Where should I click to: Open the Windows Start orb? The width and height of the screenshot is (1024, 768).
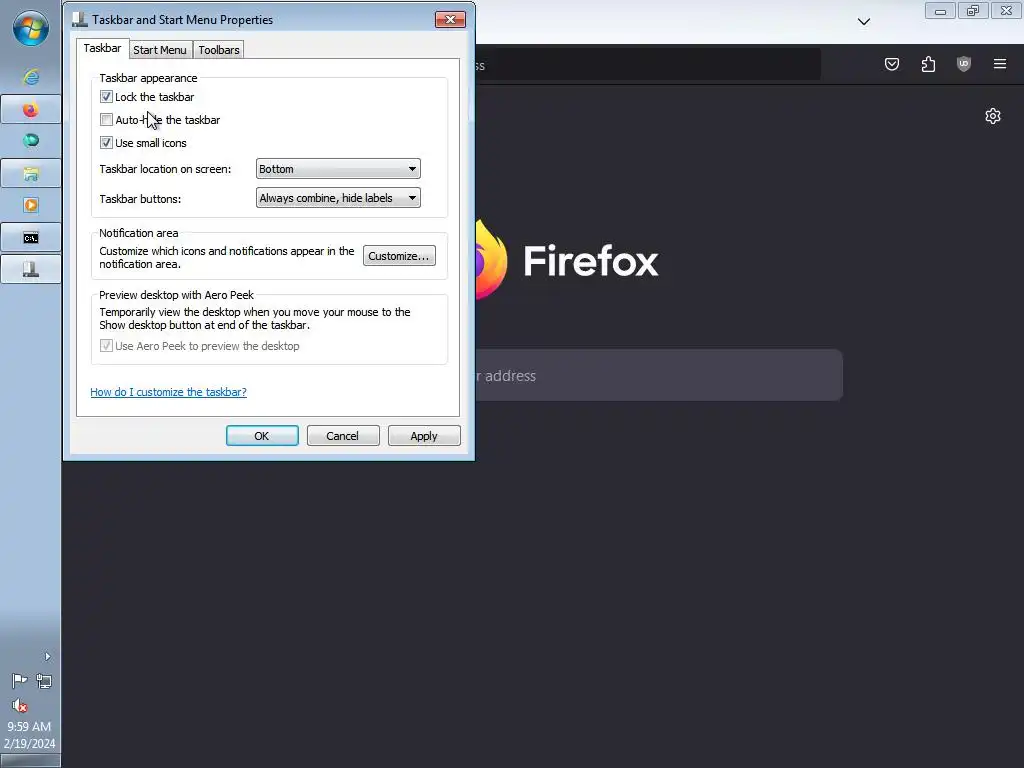click(31, 28)
